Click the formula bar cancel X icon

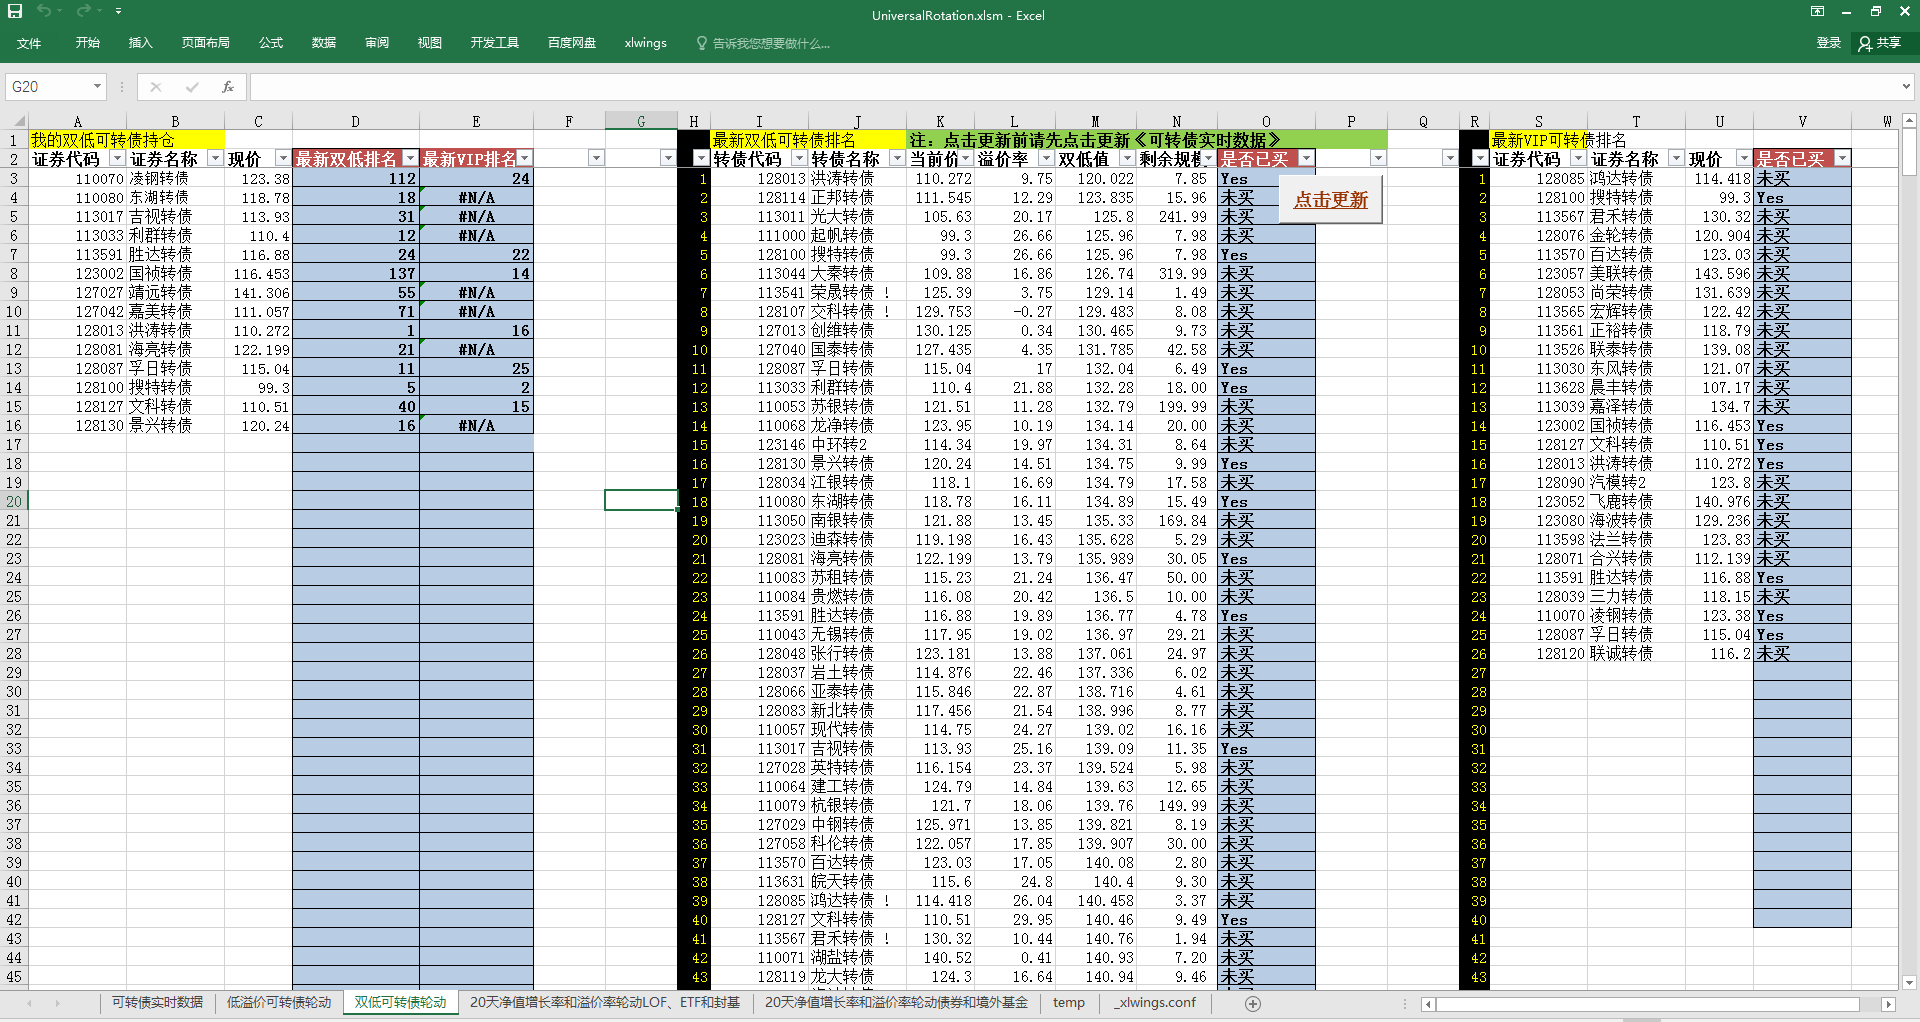click(156, 87)
